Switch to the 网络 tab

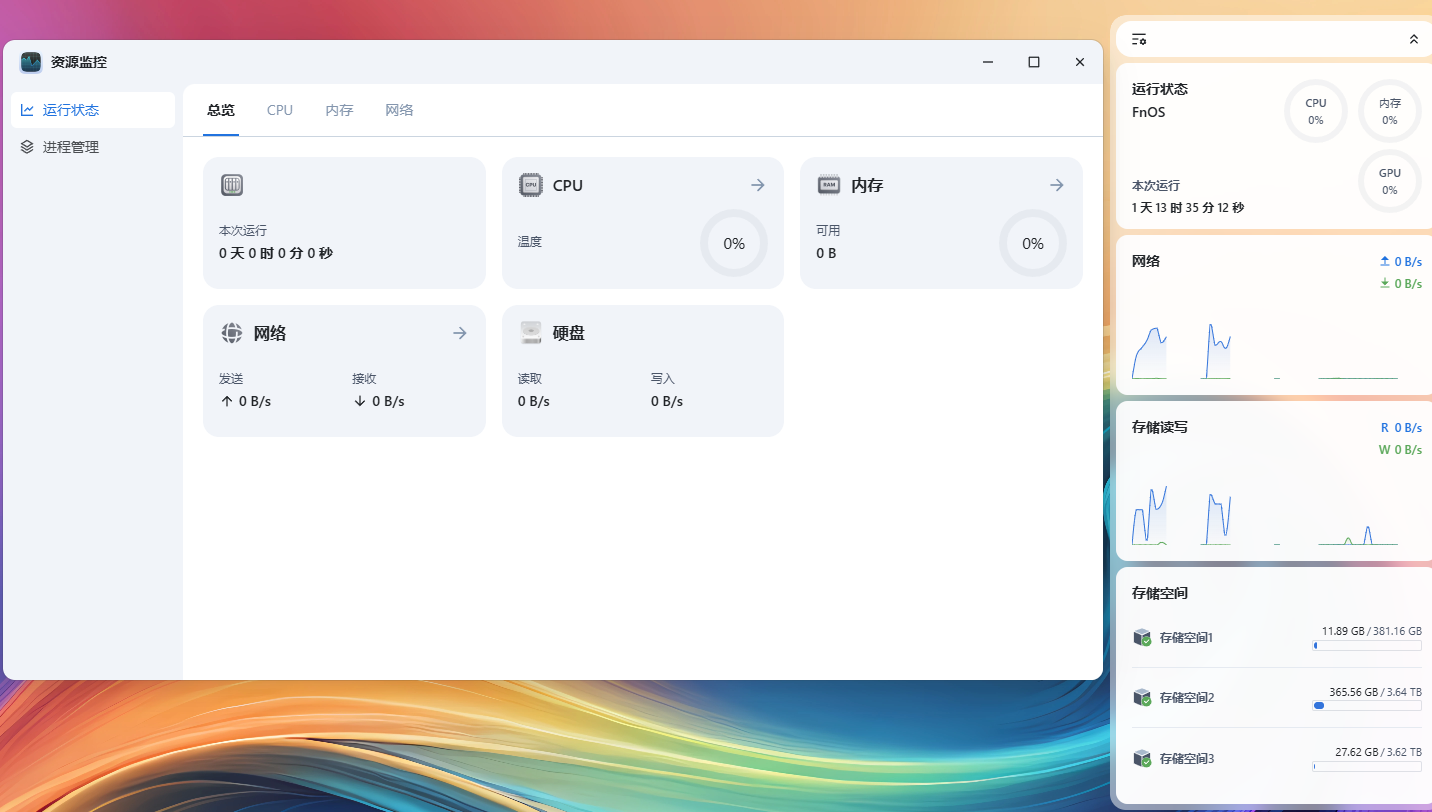[x=399, y=110]
